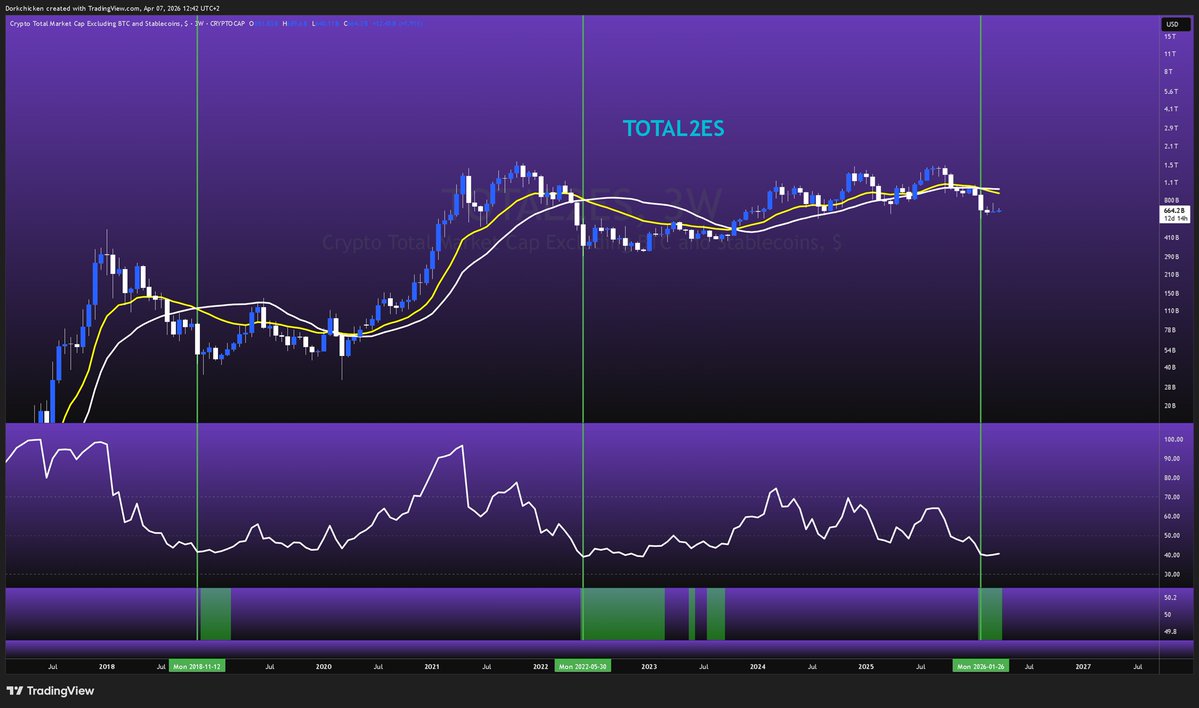Click the 78 B price axis label
Viewport: 1199px width, 708px height.
pyautogui.click(x=1170, y=330)
